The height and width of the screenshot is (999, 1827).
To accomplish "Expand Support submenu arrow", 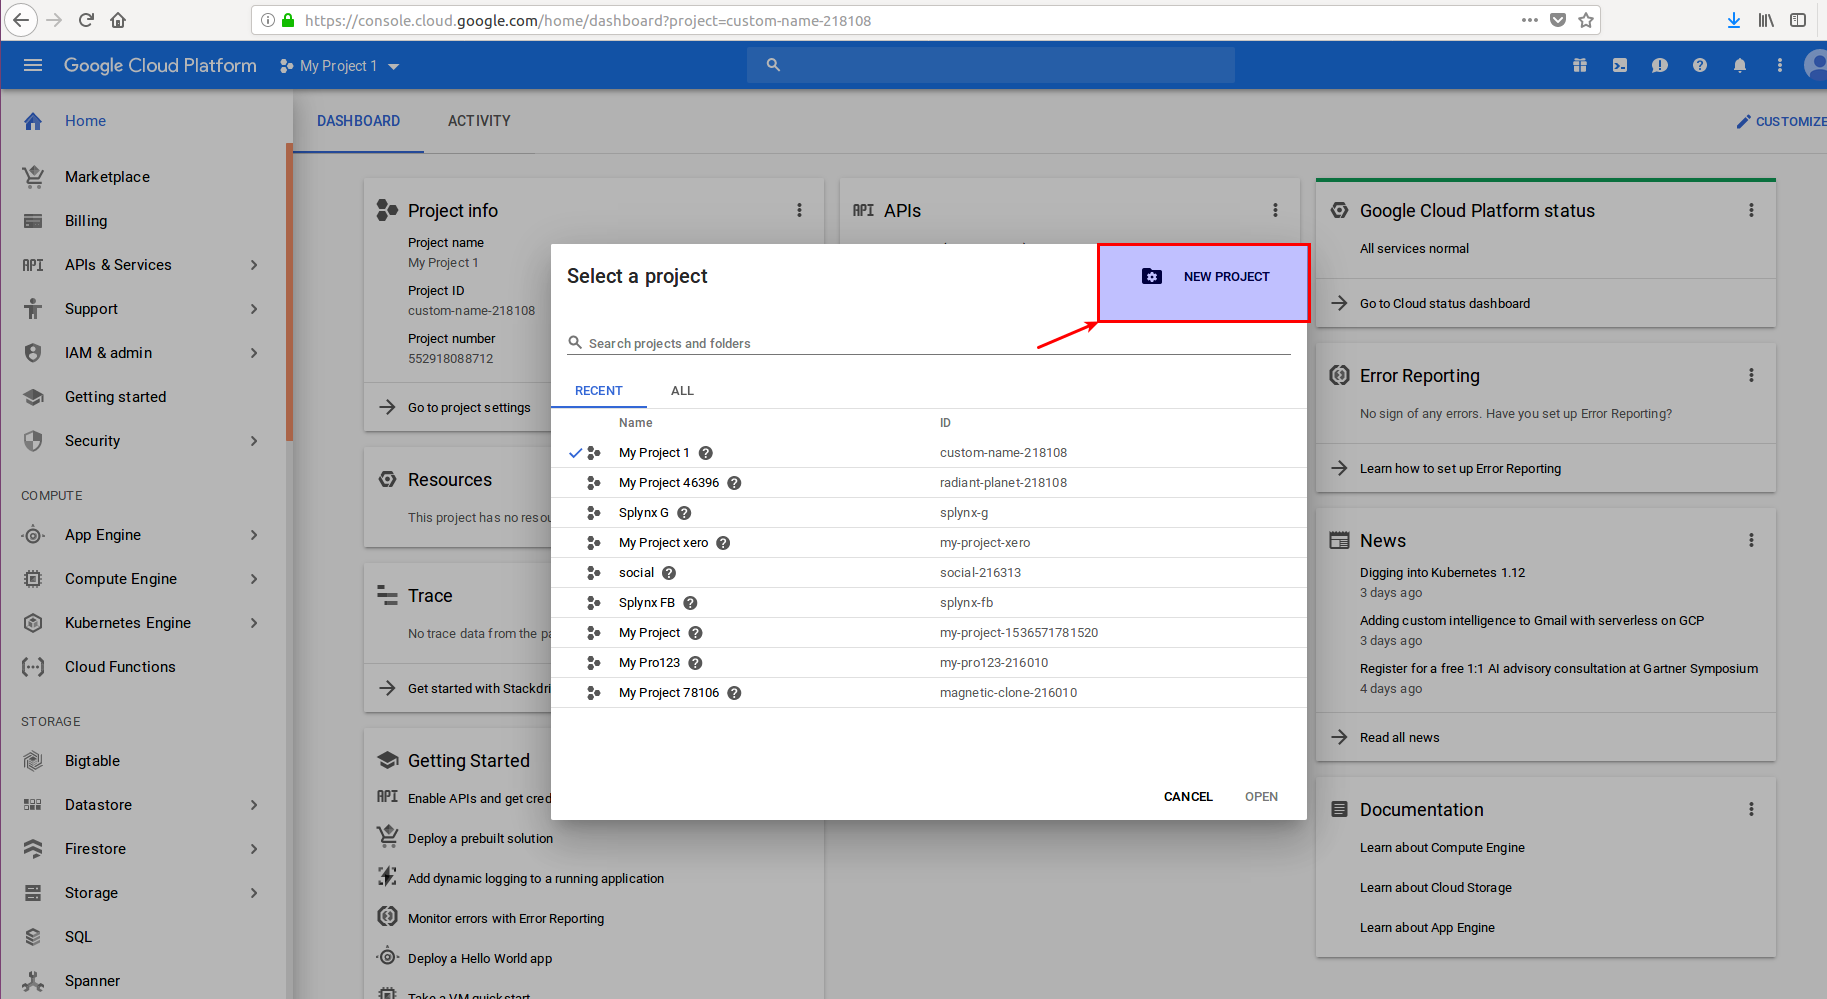I will tap(254, 309).
